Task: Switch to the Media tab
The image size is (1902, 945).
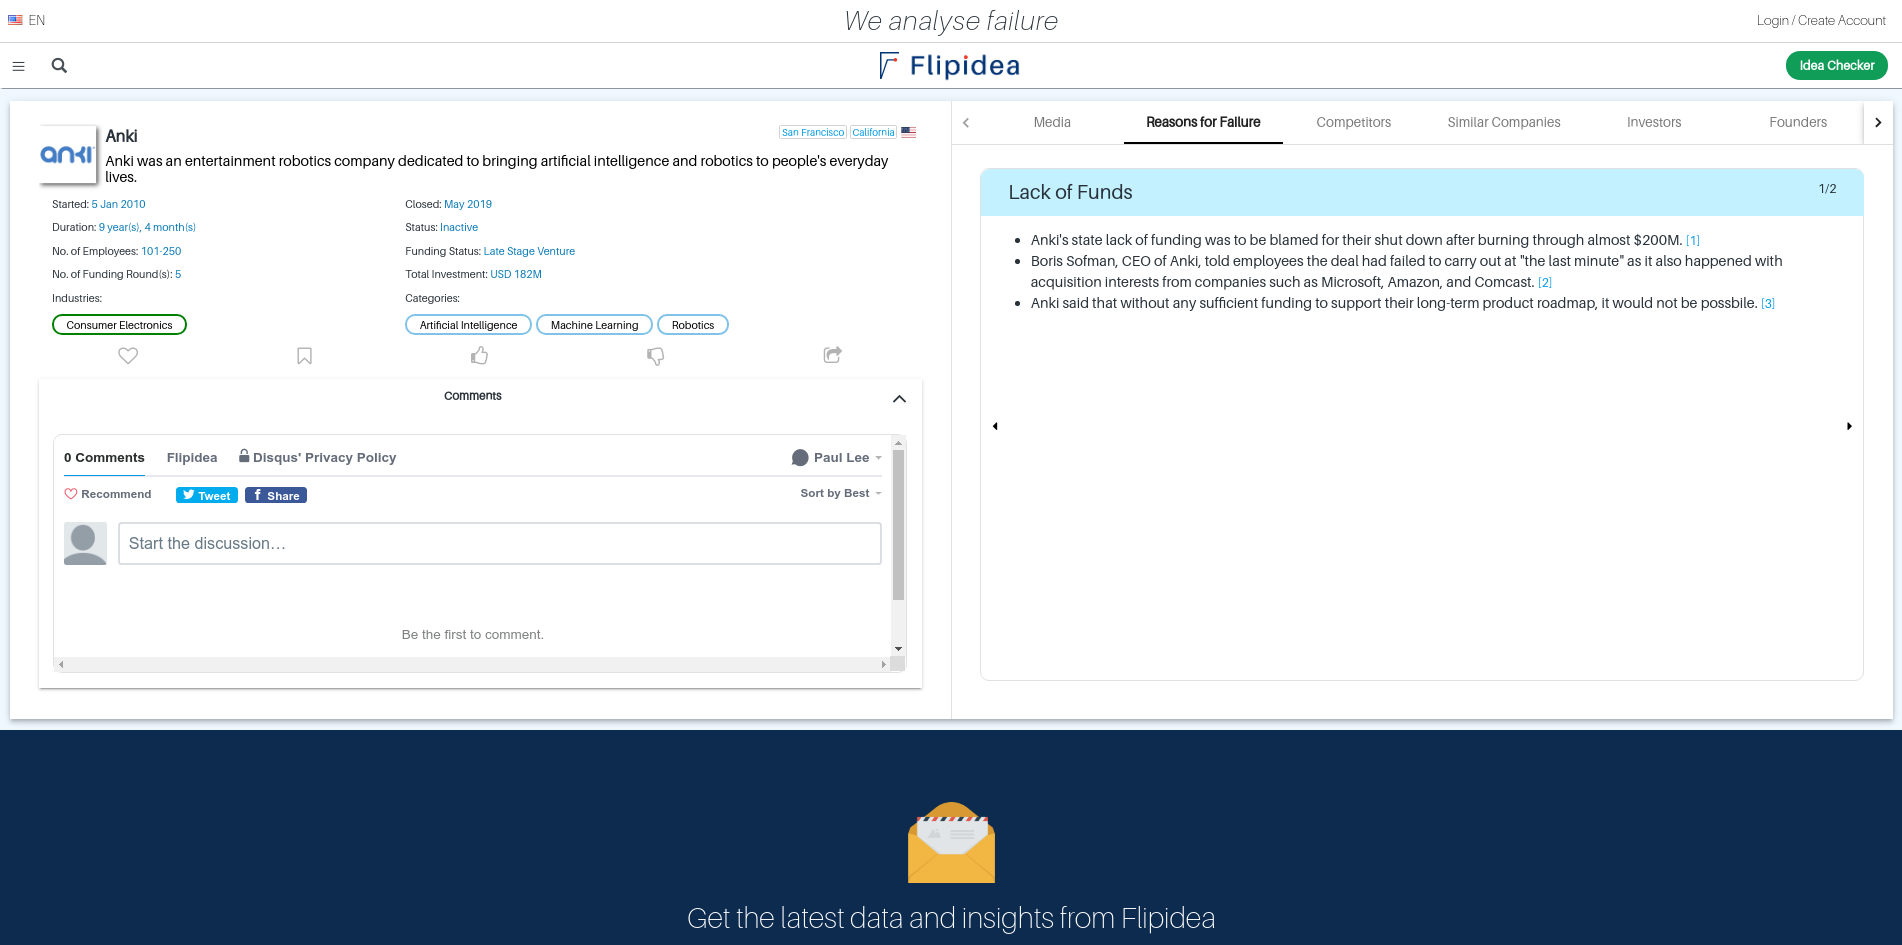Action: point(1052,122)
